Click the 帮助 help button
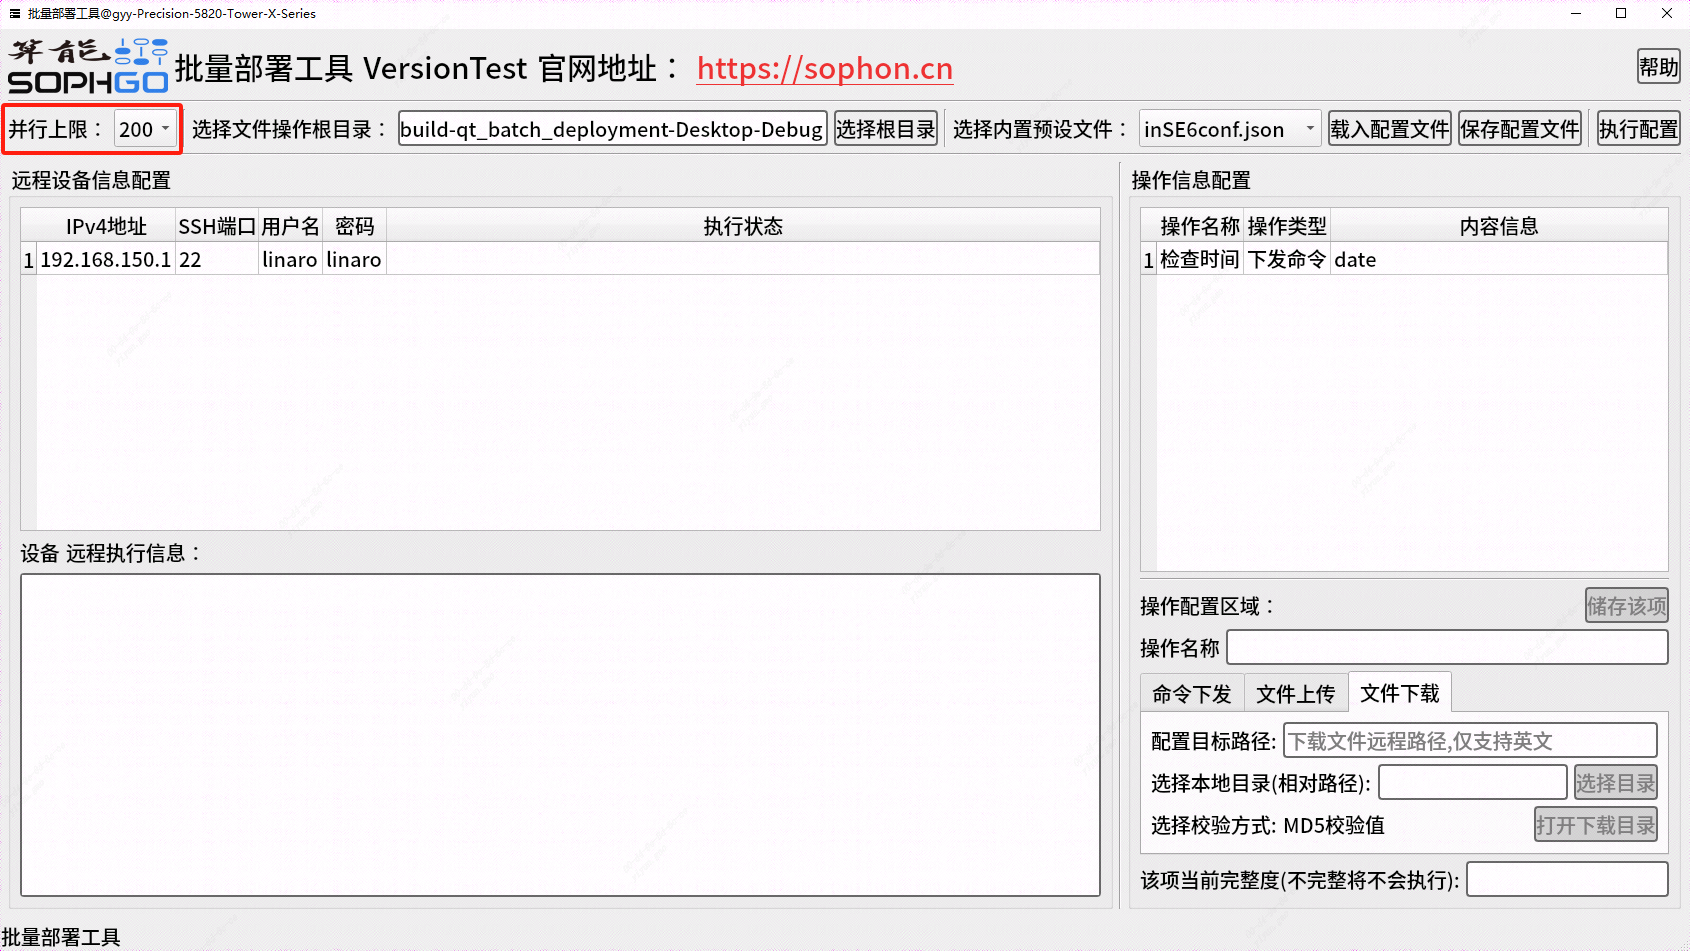 pos(1657,67)
